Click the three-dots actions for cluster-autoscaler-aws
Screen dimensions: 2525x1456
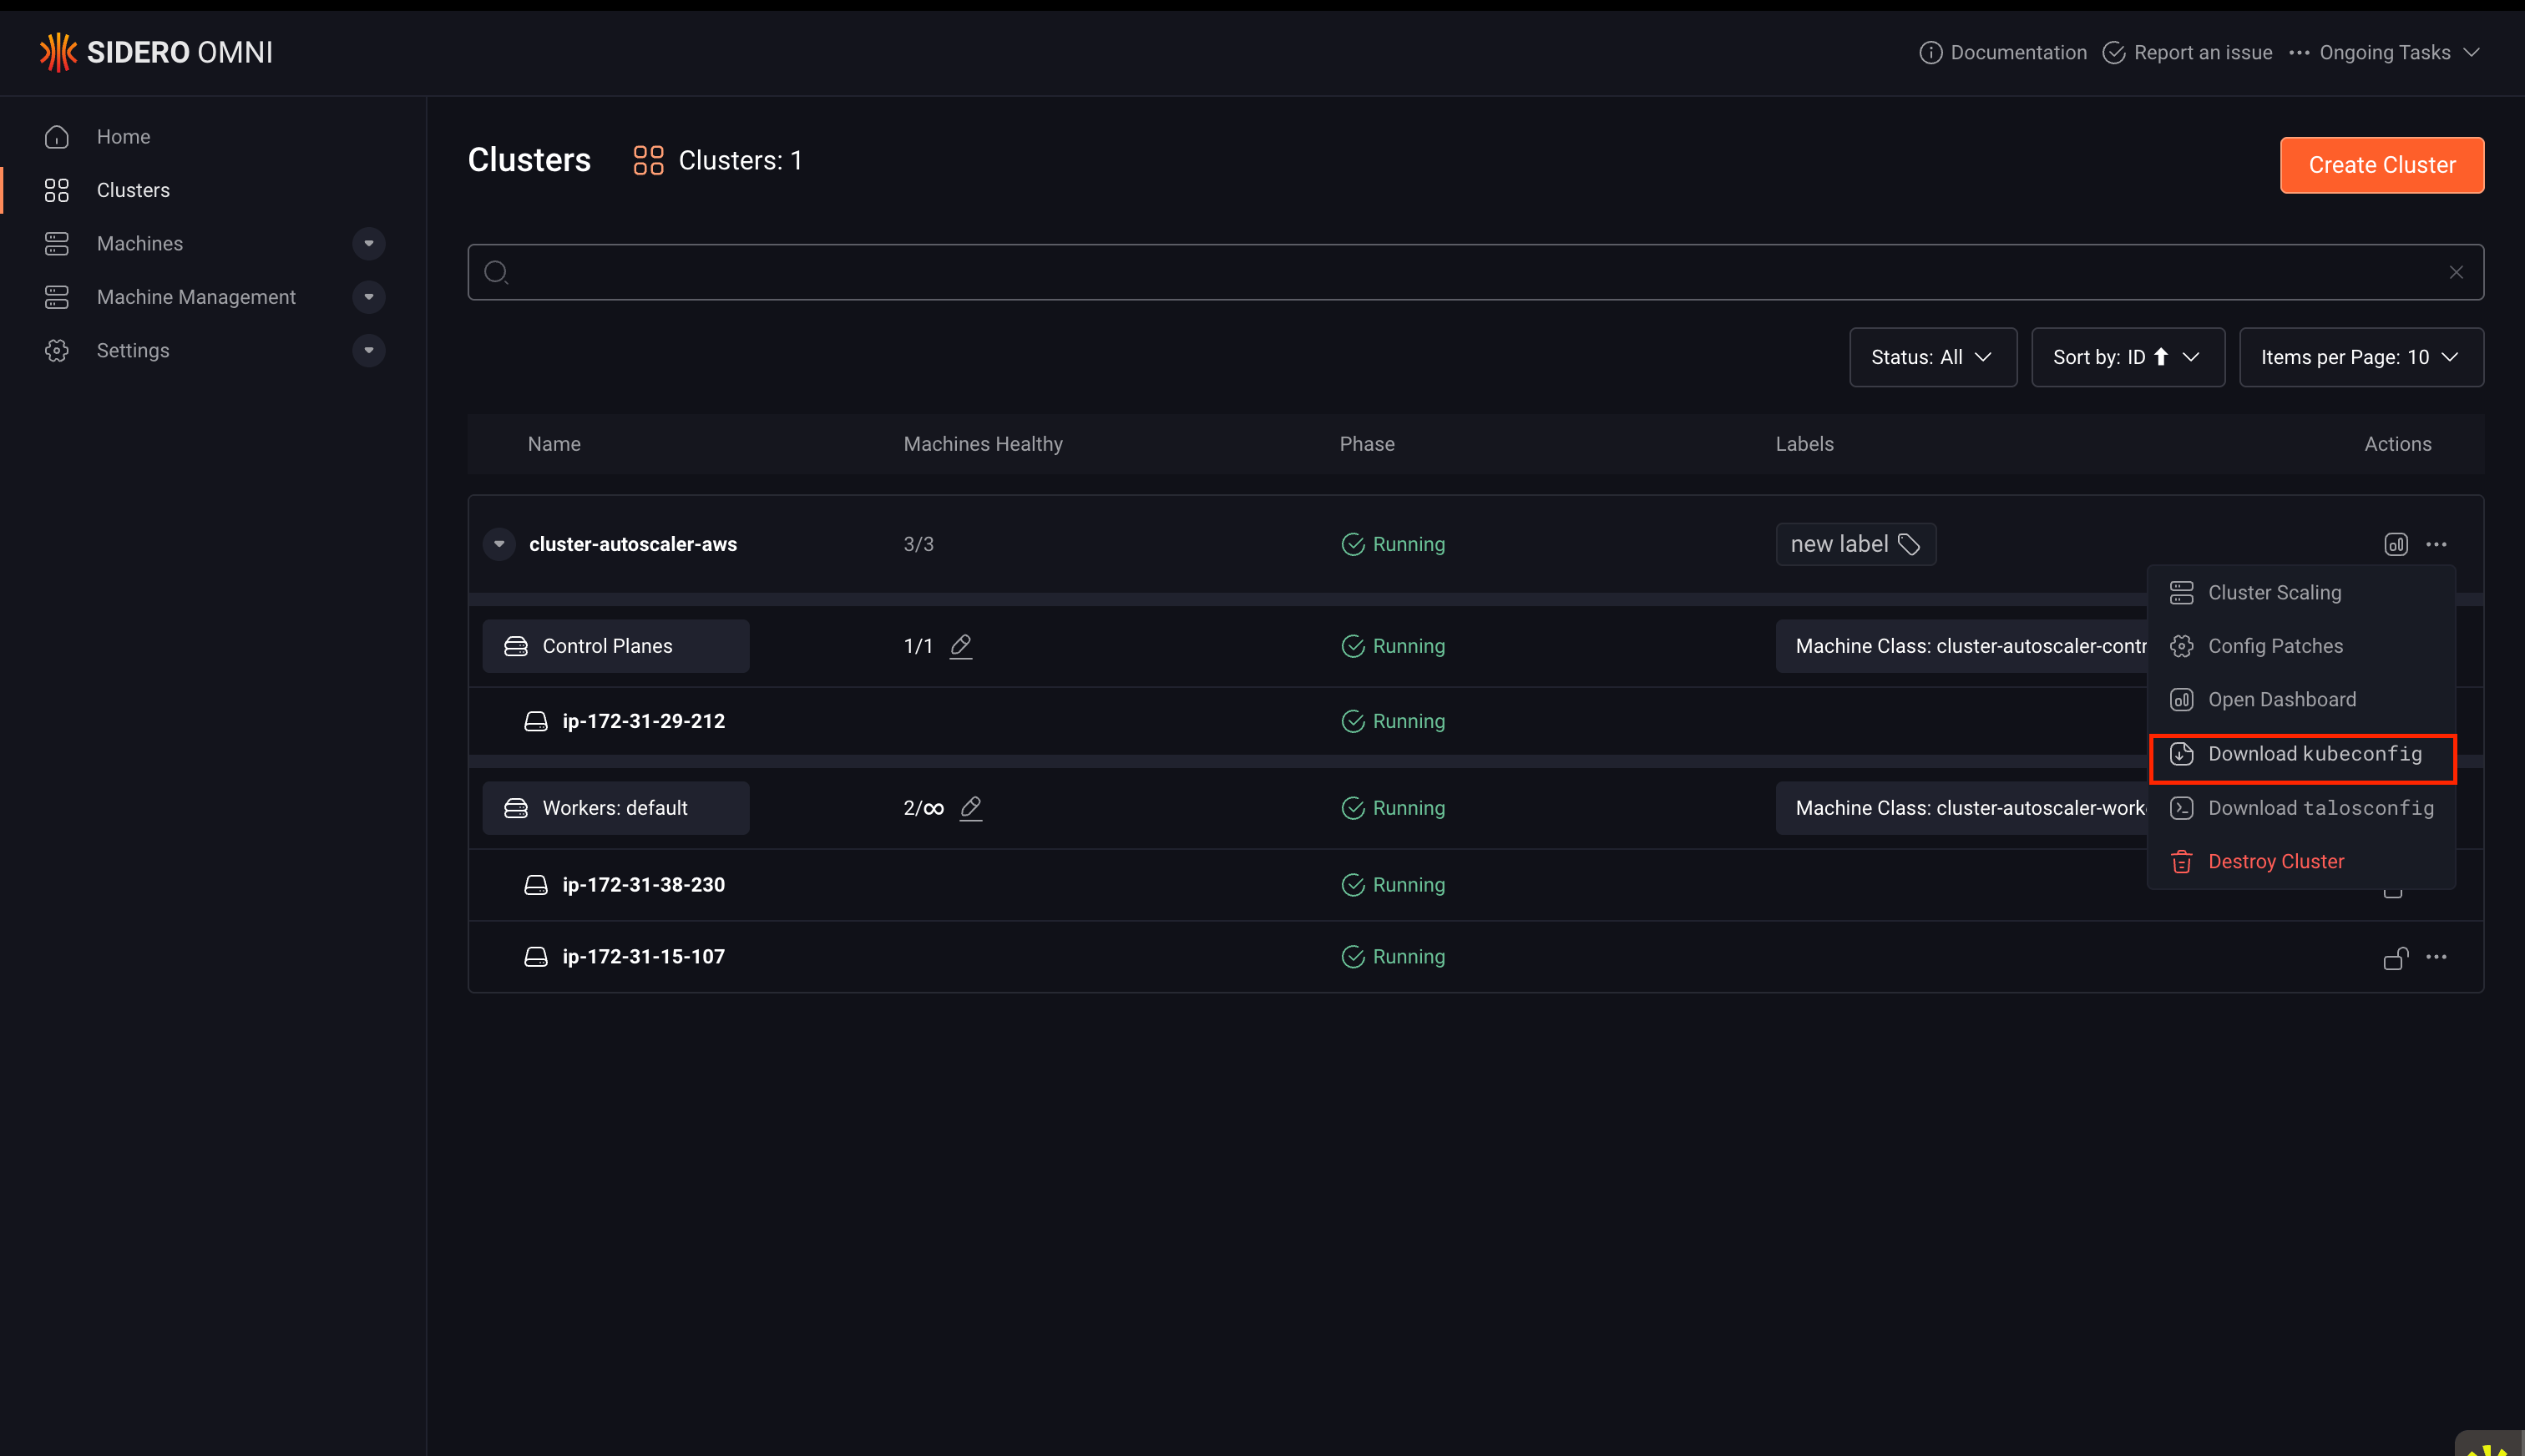click(x=2436, y=544)
